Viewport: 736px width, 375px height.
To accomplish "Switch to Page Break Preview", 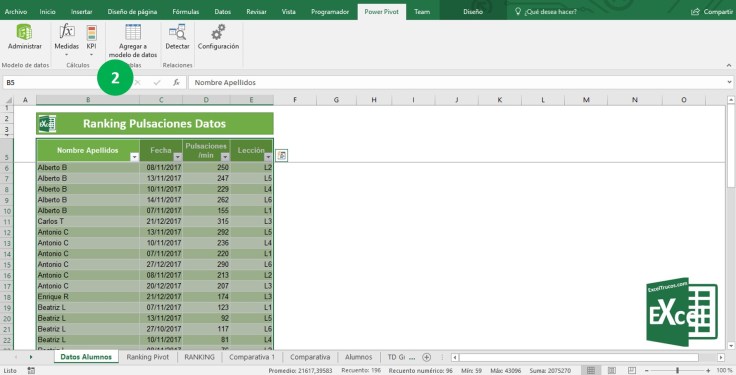I will 632,371.
